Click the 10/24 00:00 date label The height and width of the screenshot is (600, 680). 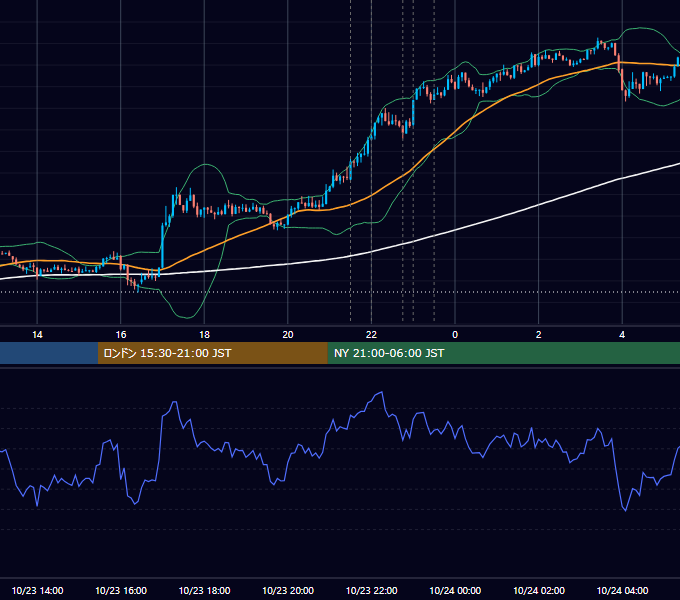[x=455, y=590]
